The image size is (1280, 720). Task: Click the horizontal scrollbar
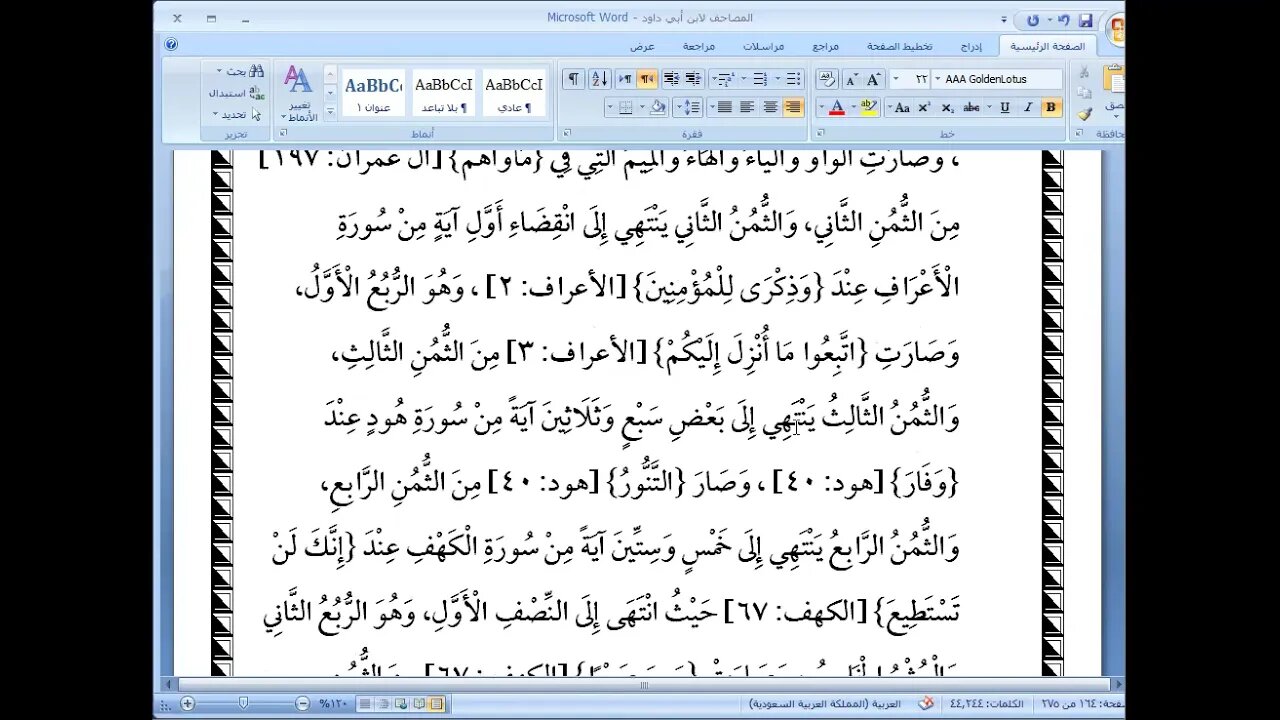click(x=643, y=685)
